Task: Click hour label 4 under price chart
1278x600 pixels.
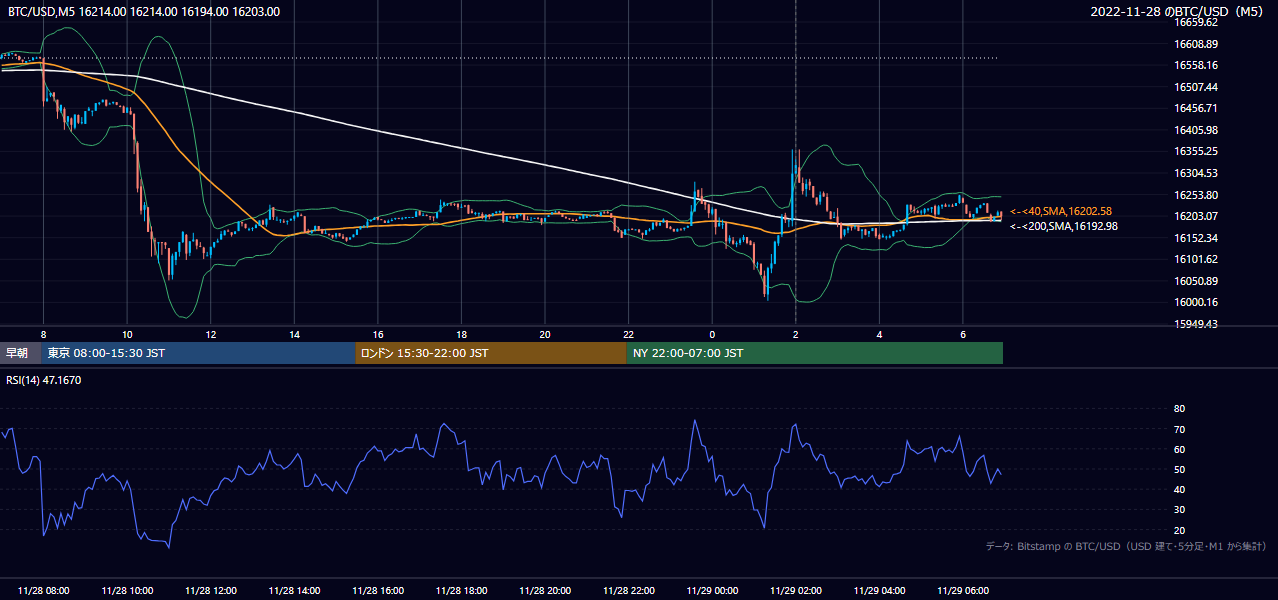Action: tap(879, 333)
